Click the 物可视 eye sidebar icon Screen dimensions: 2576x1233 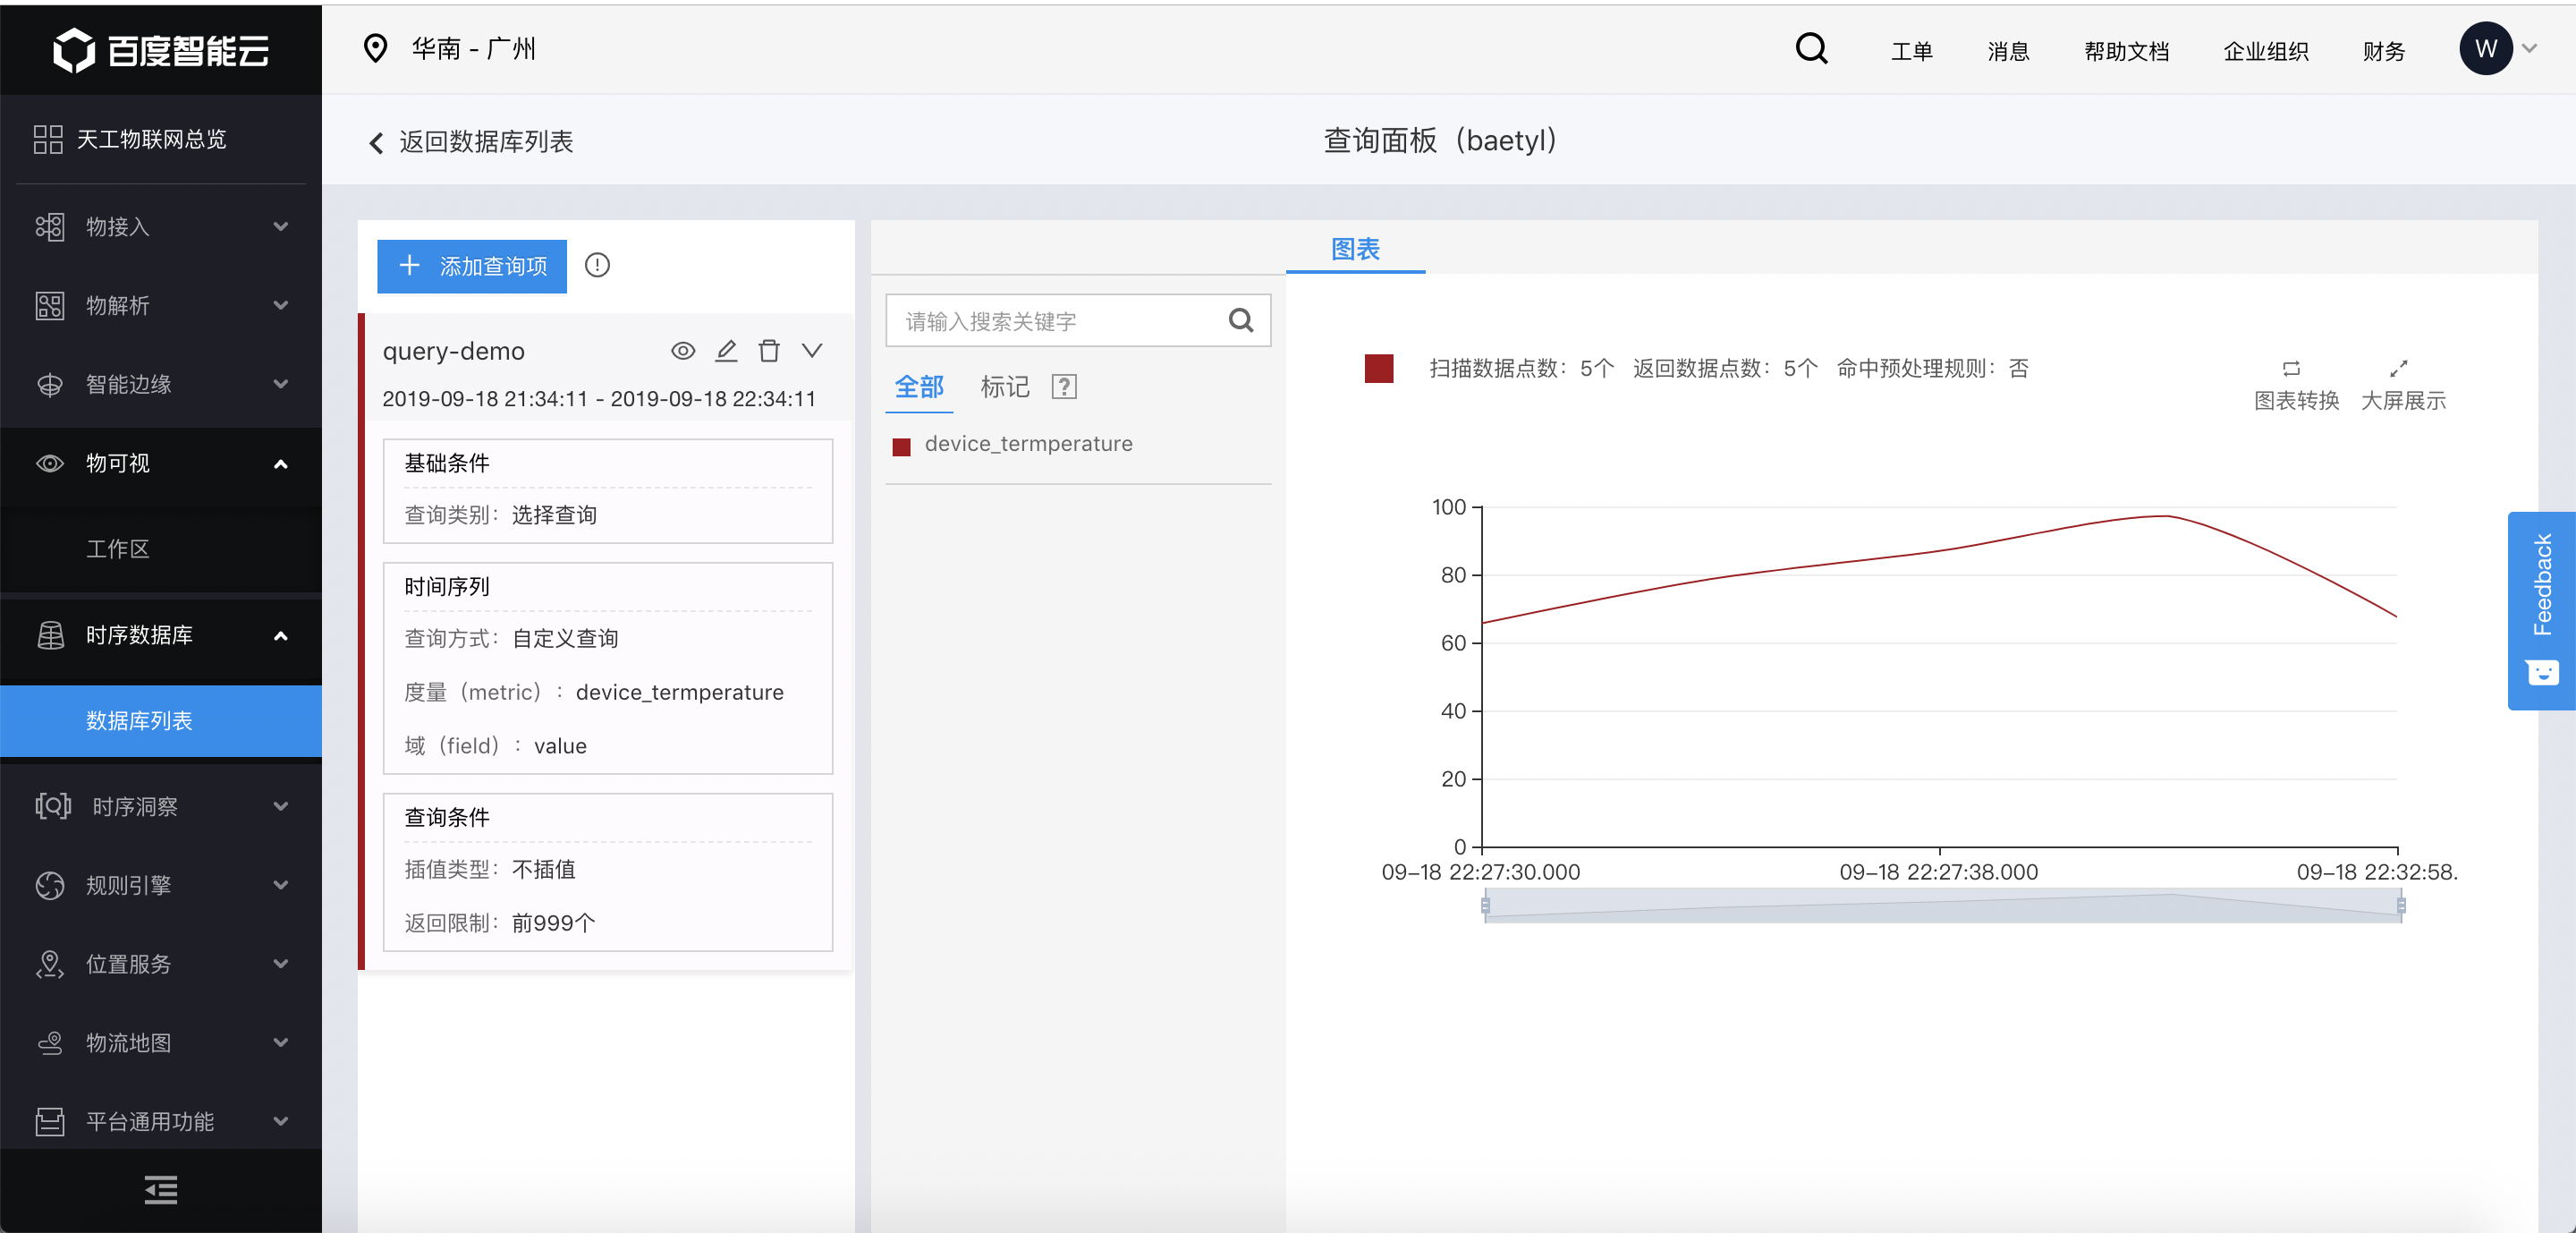coord(49,463)
